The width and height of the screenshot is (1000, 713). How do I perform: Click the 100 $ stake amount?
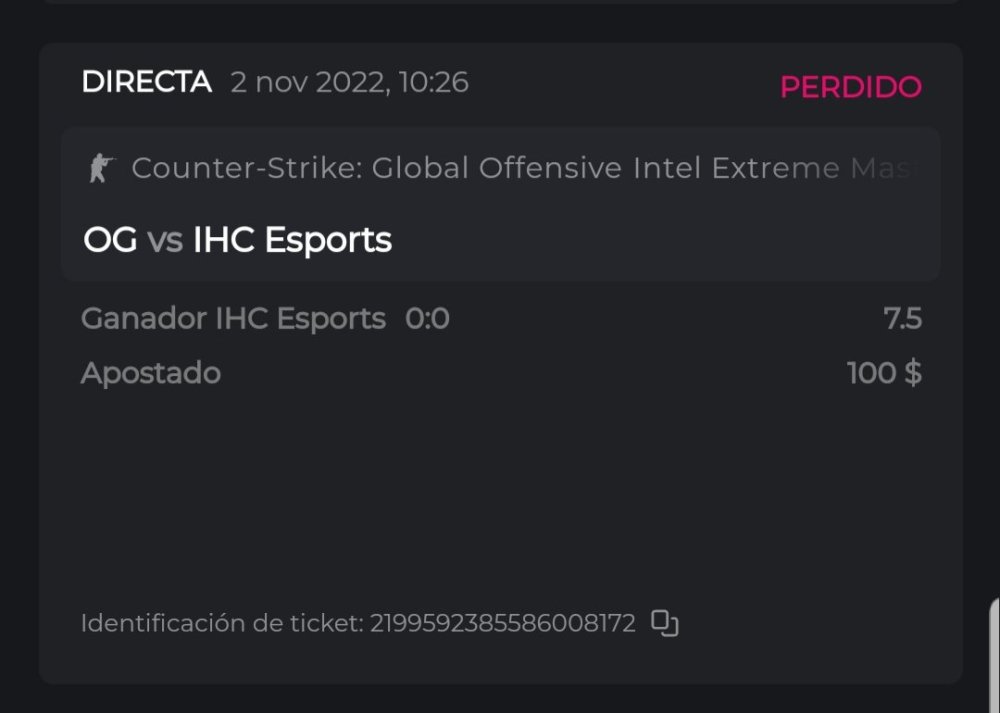pos(884,373)
